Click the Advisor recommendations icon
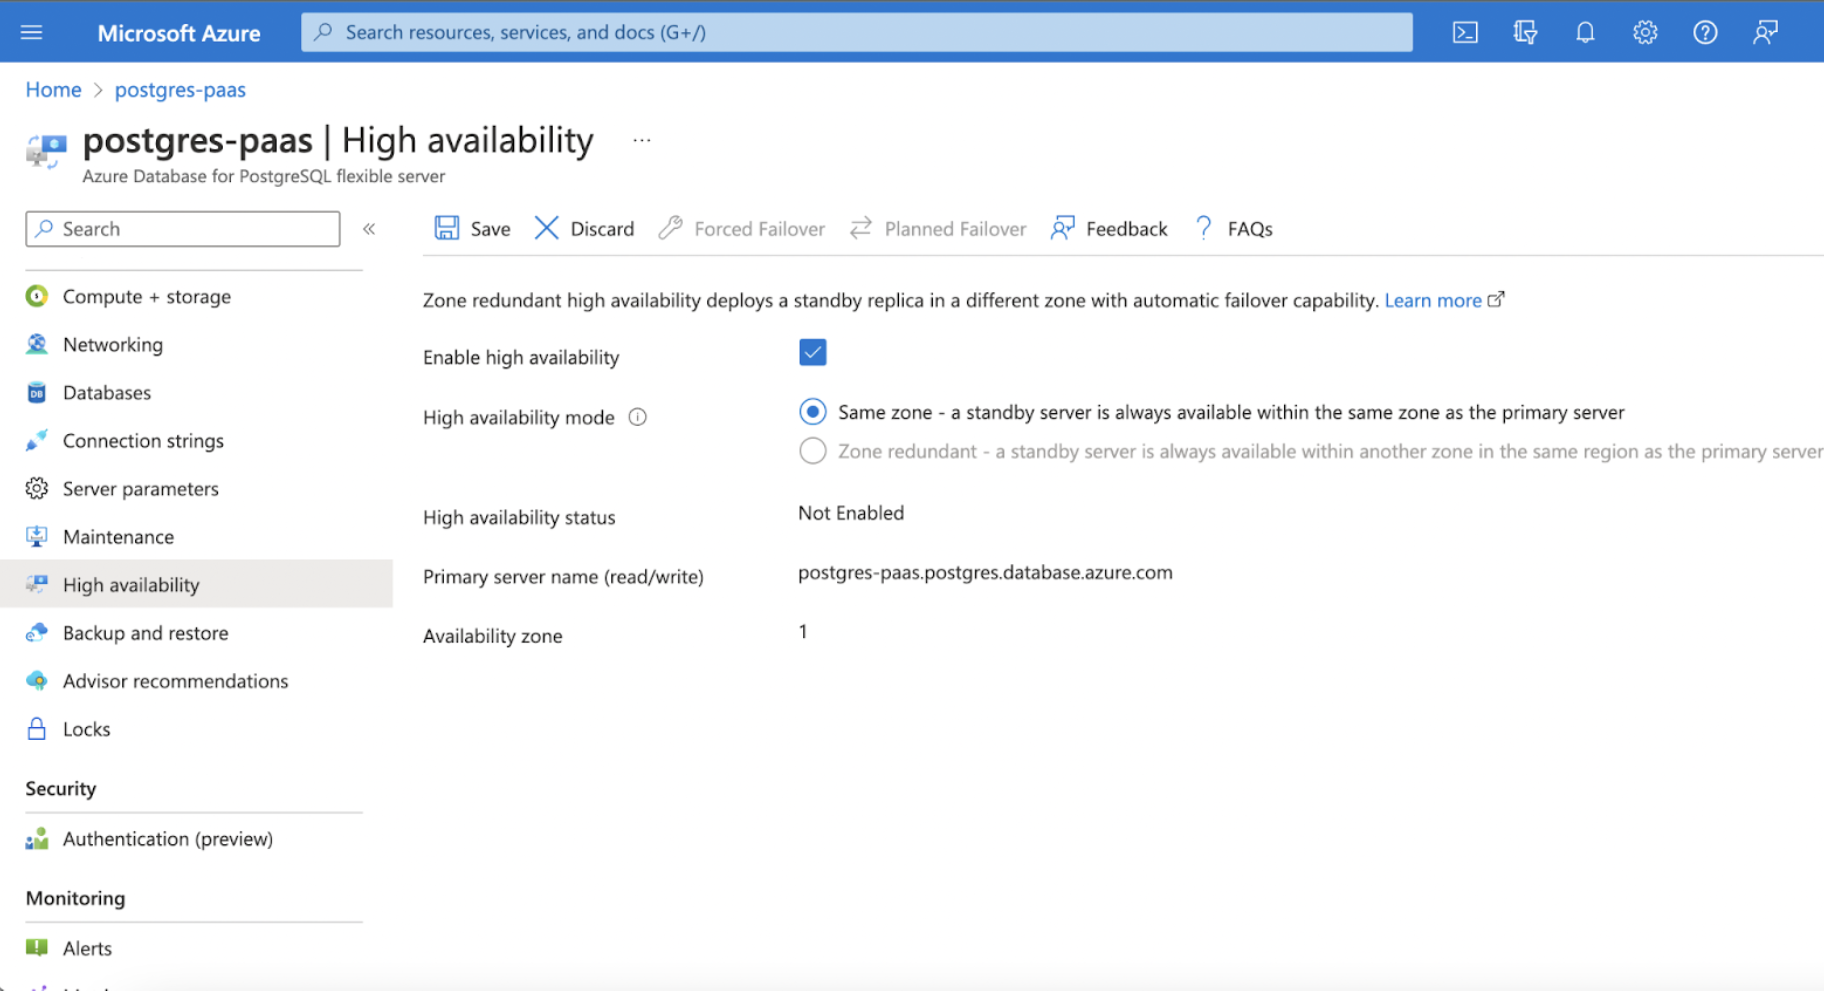The height and width of the screenshot is (994, 1824). [37, 680]
